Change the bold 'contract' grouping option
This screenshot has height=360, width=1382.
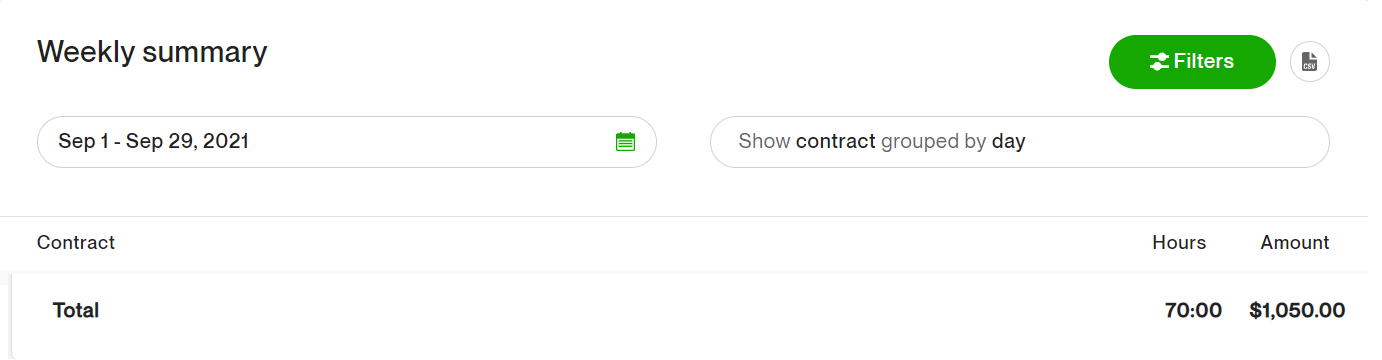(836, 142)
